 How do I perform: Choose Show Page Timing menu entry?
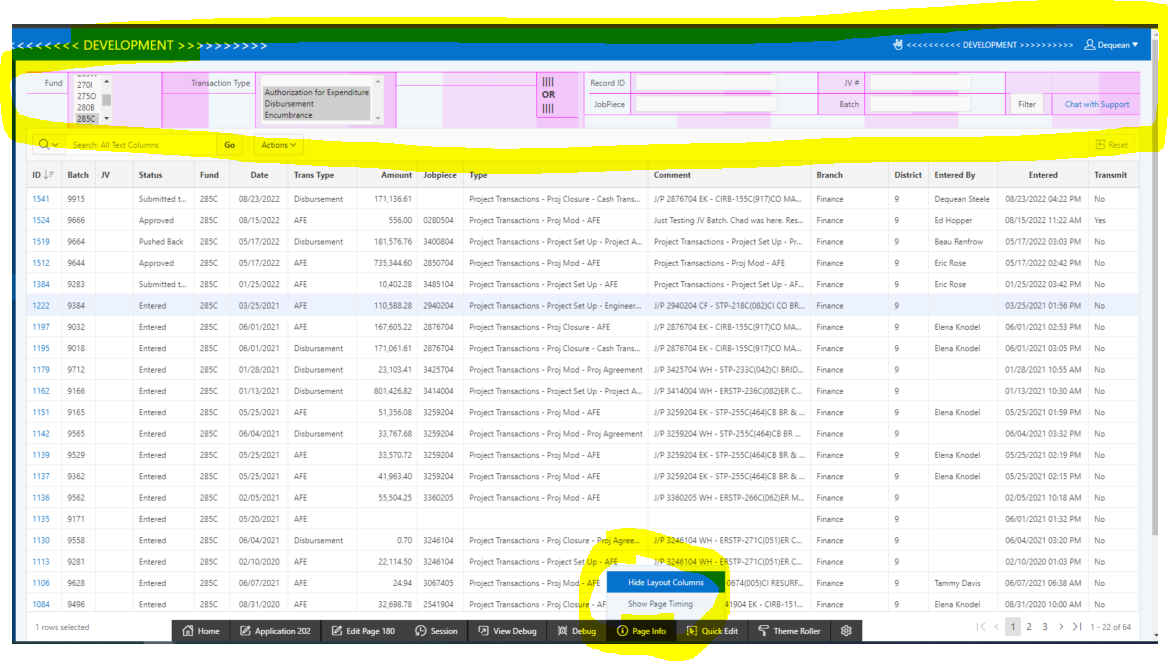(660, 604)
